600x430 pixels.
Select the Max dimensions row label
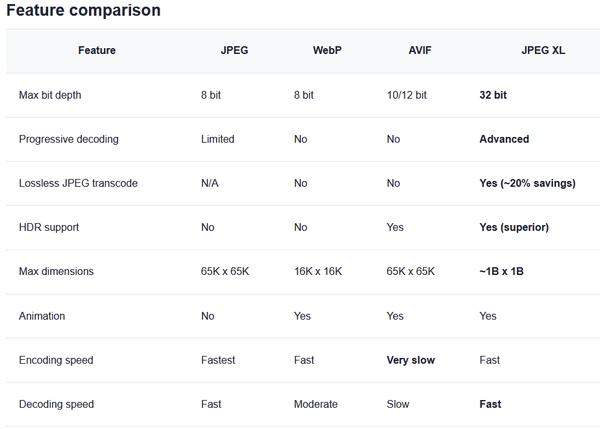coord(56,272)
